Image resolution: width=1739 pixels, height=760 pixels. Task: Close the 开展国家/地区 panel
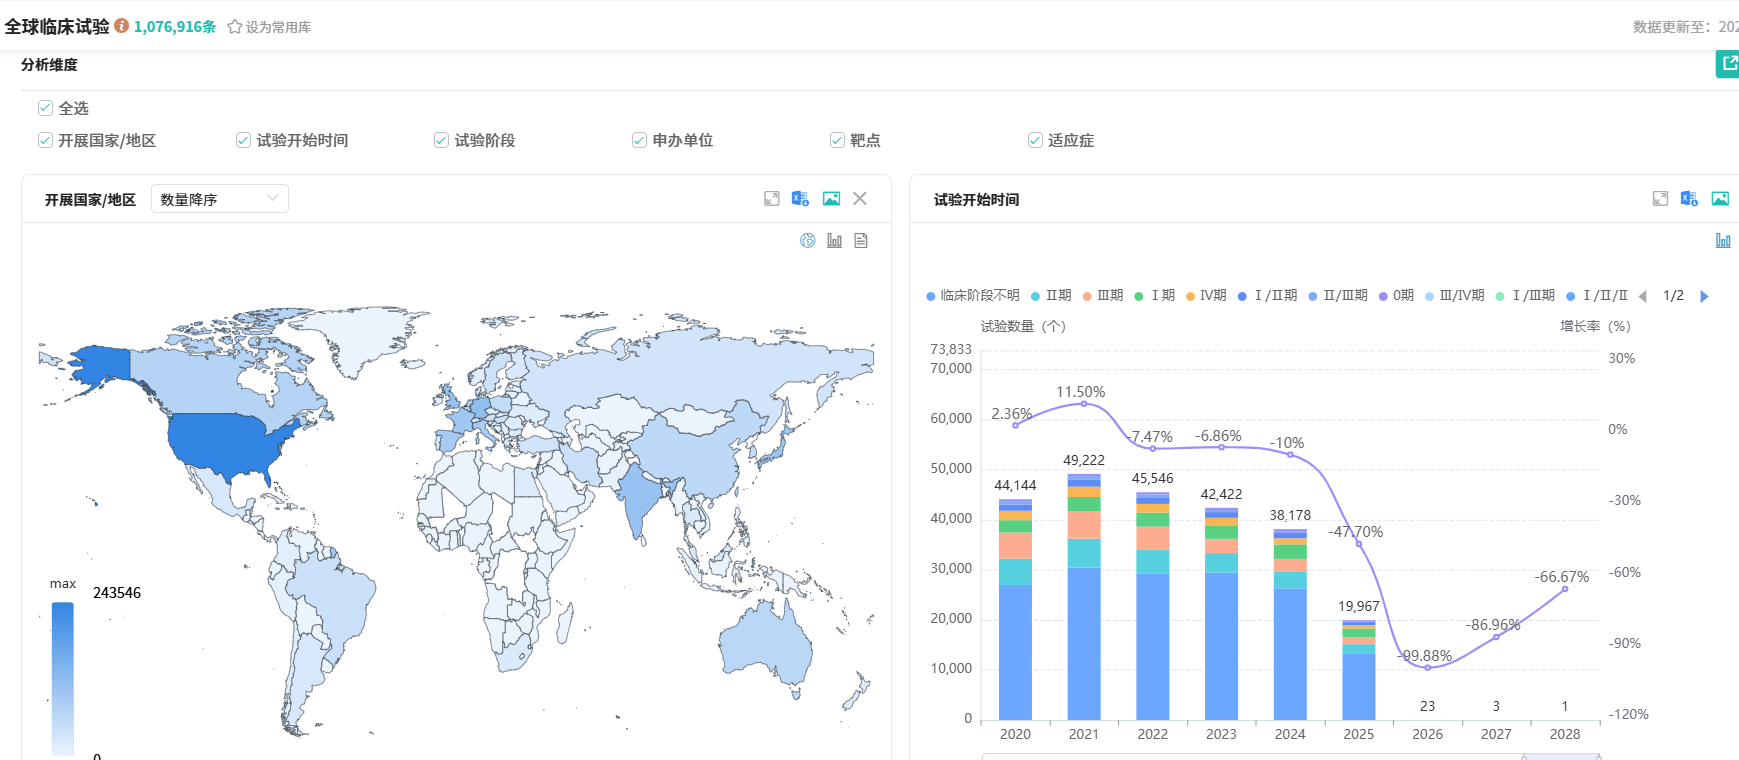point(860,199)
